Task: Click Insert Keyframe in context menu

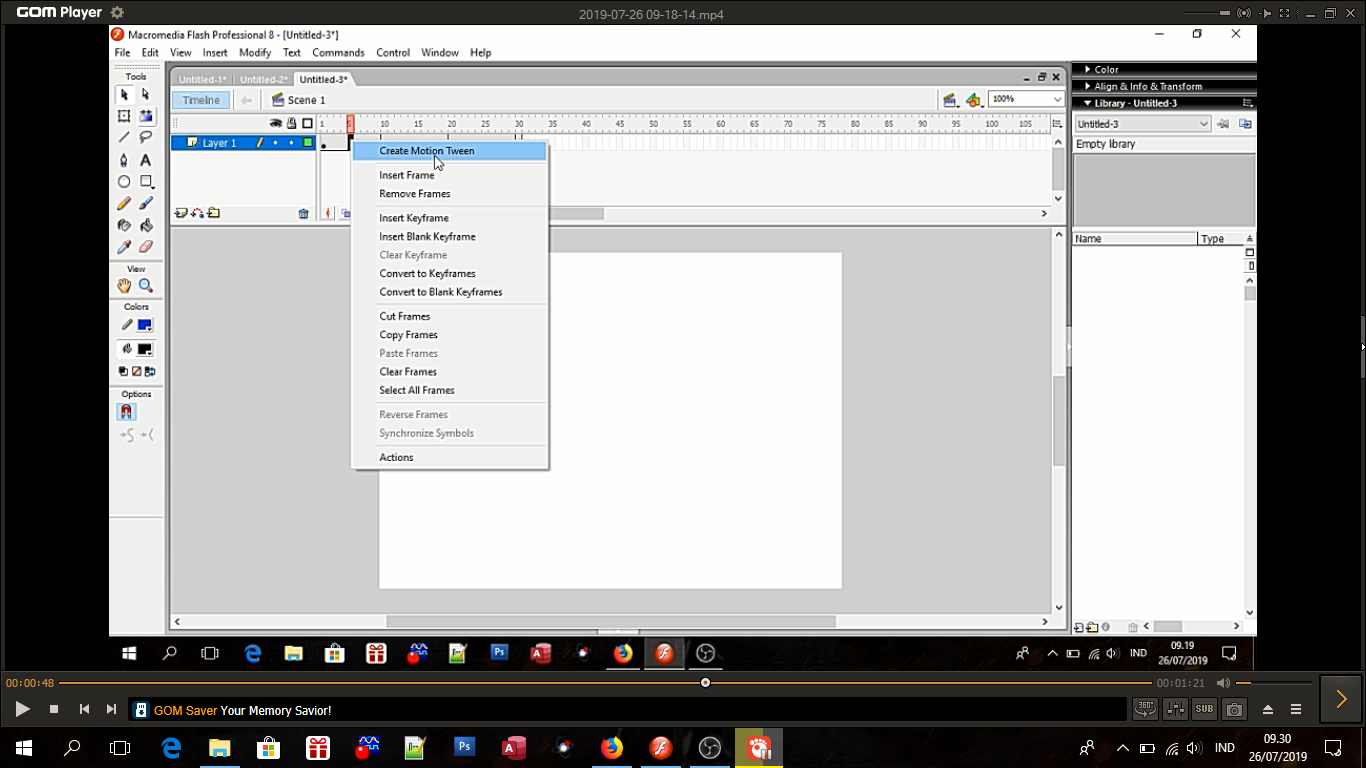Action: 414,218
